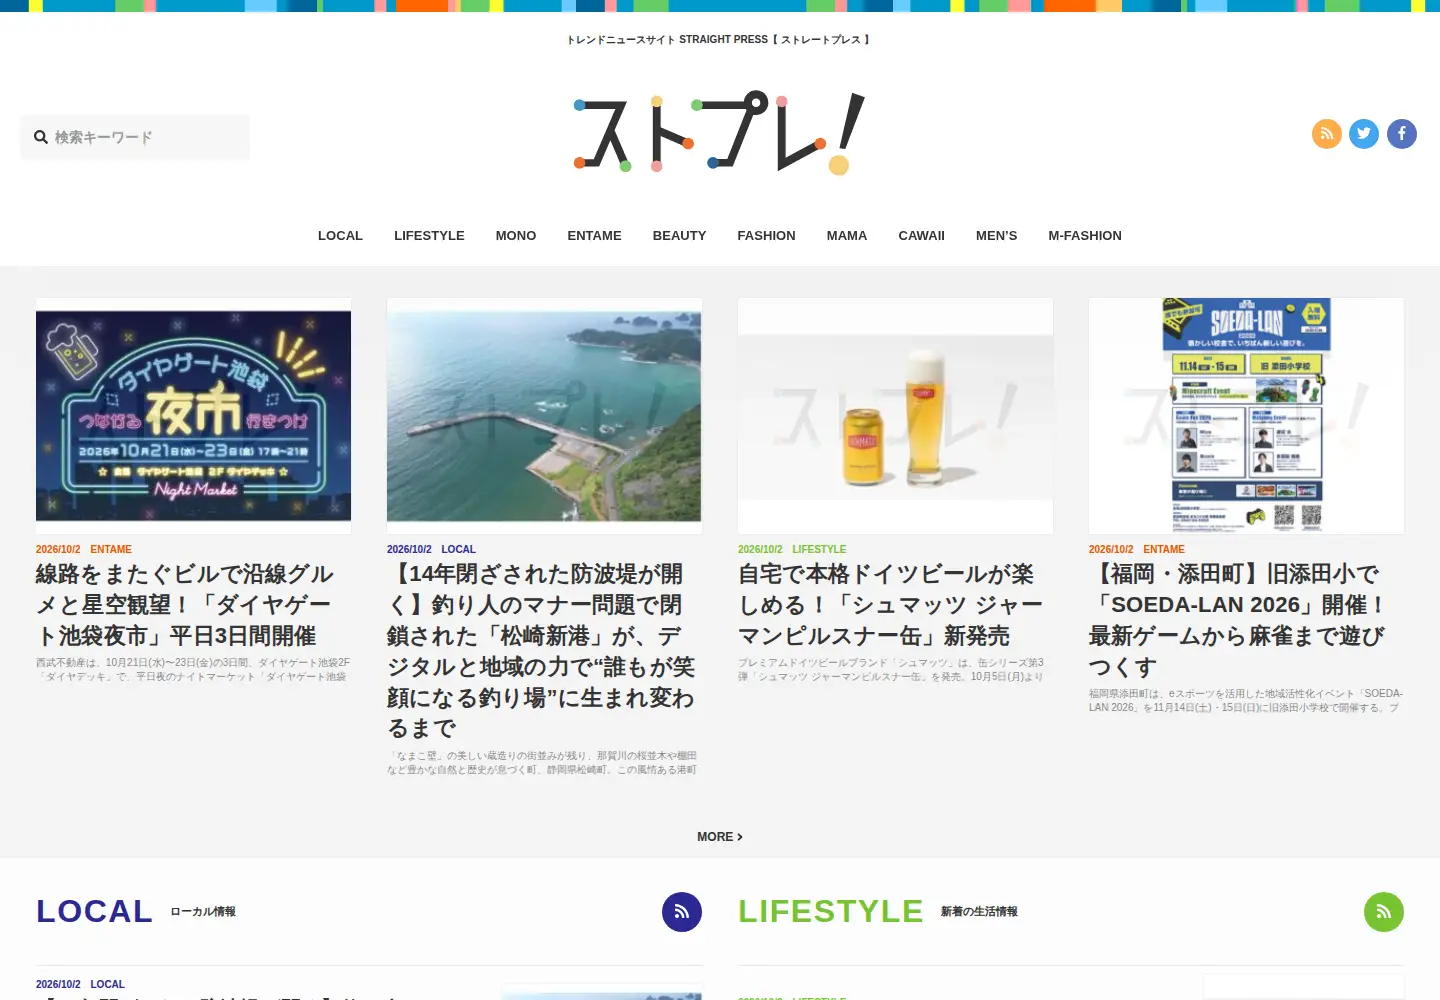Read the ダイヤゲート池袋夜市 article headline
Screen dimensions: 1440x1000
click(186, 605)
